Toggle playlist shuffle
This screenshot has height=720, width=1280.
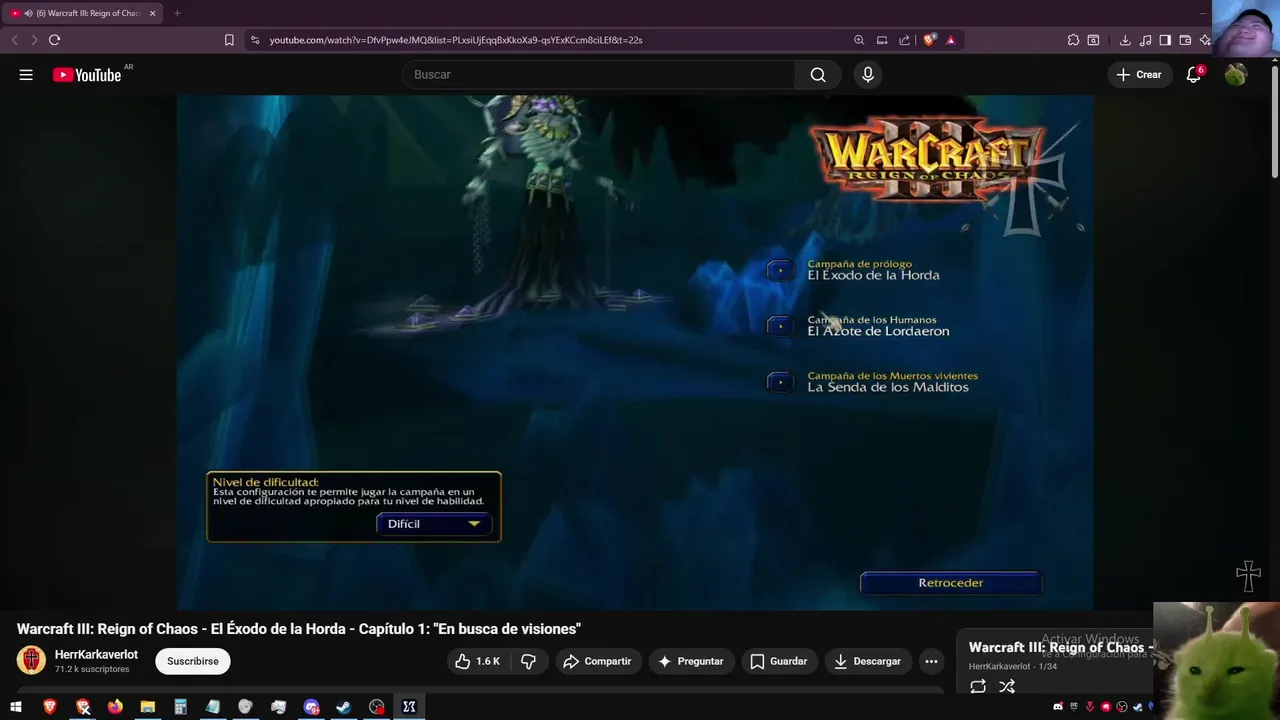coord(1007,686)
